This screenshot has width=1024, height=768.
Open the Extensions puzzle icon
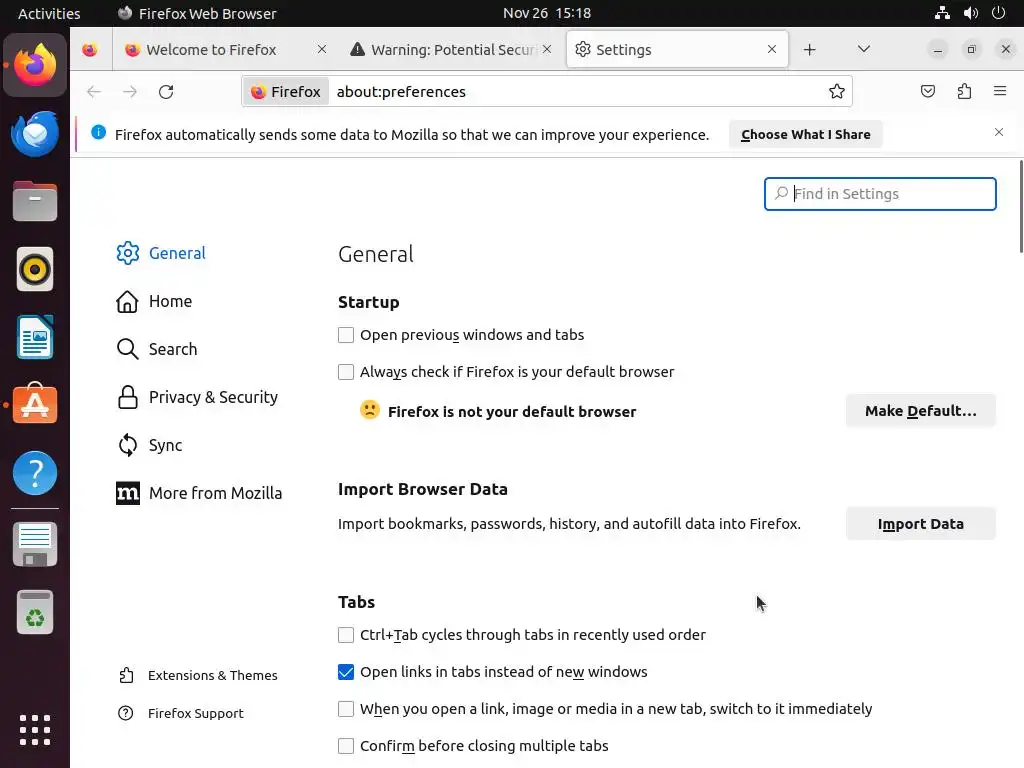[964, 92]
